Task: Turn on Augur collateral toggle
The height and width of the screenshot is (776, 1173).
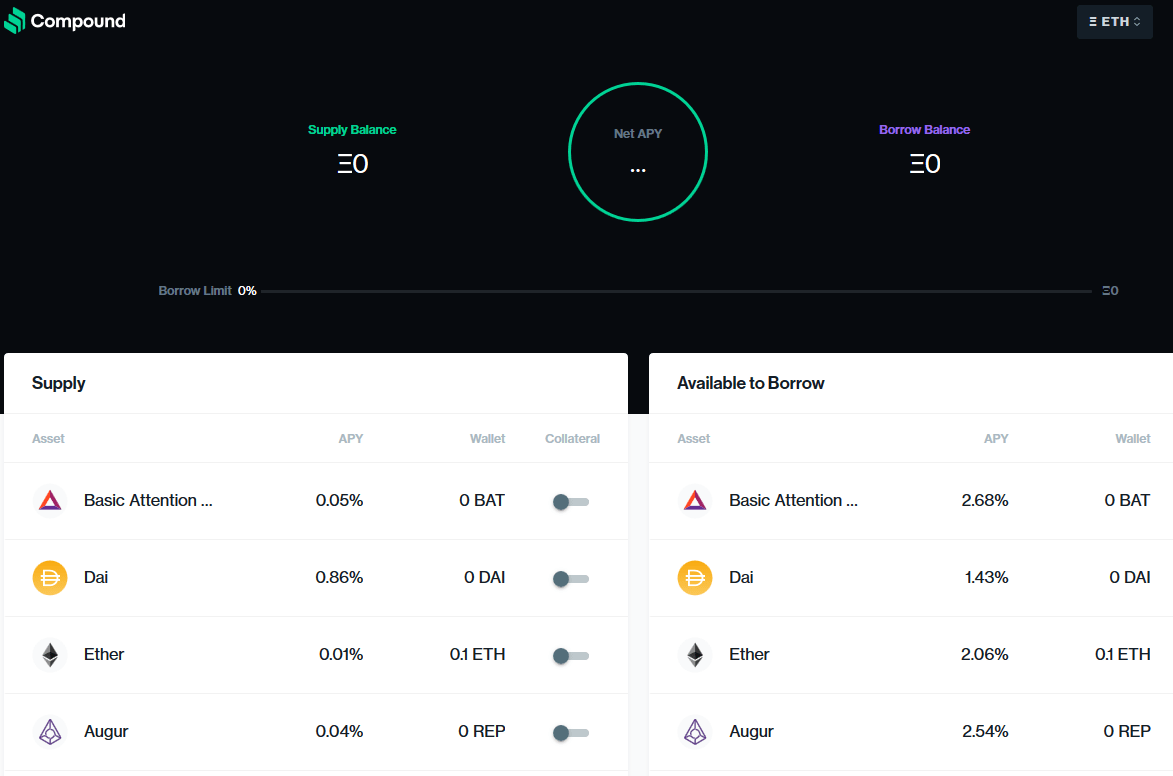Action: [571, 733]
